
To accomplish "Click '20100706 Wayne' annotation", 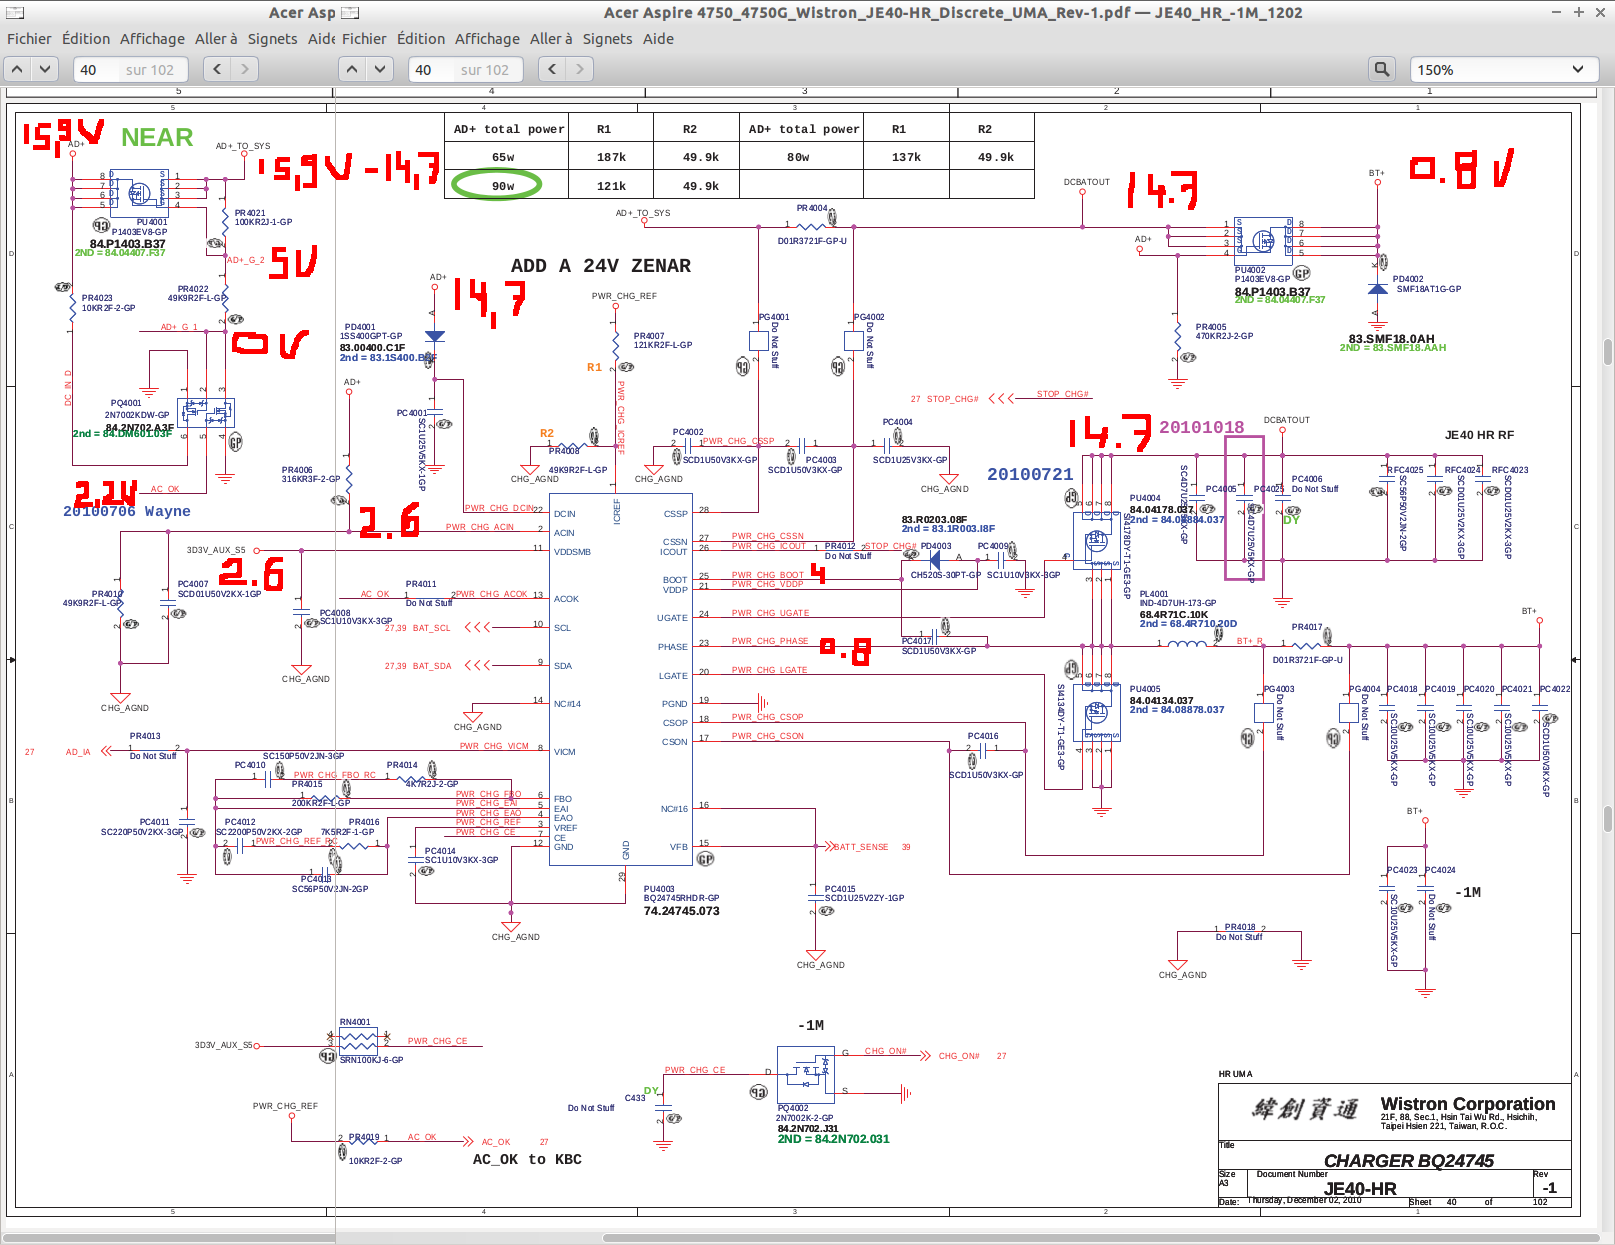I will (126, 511).
